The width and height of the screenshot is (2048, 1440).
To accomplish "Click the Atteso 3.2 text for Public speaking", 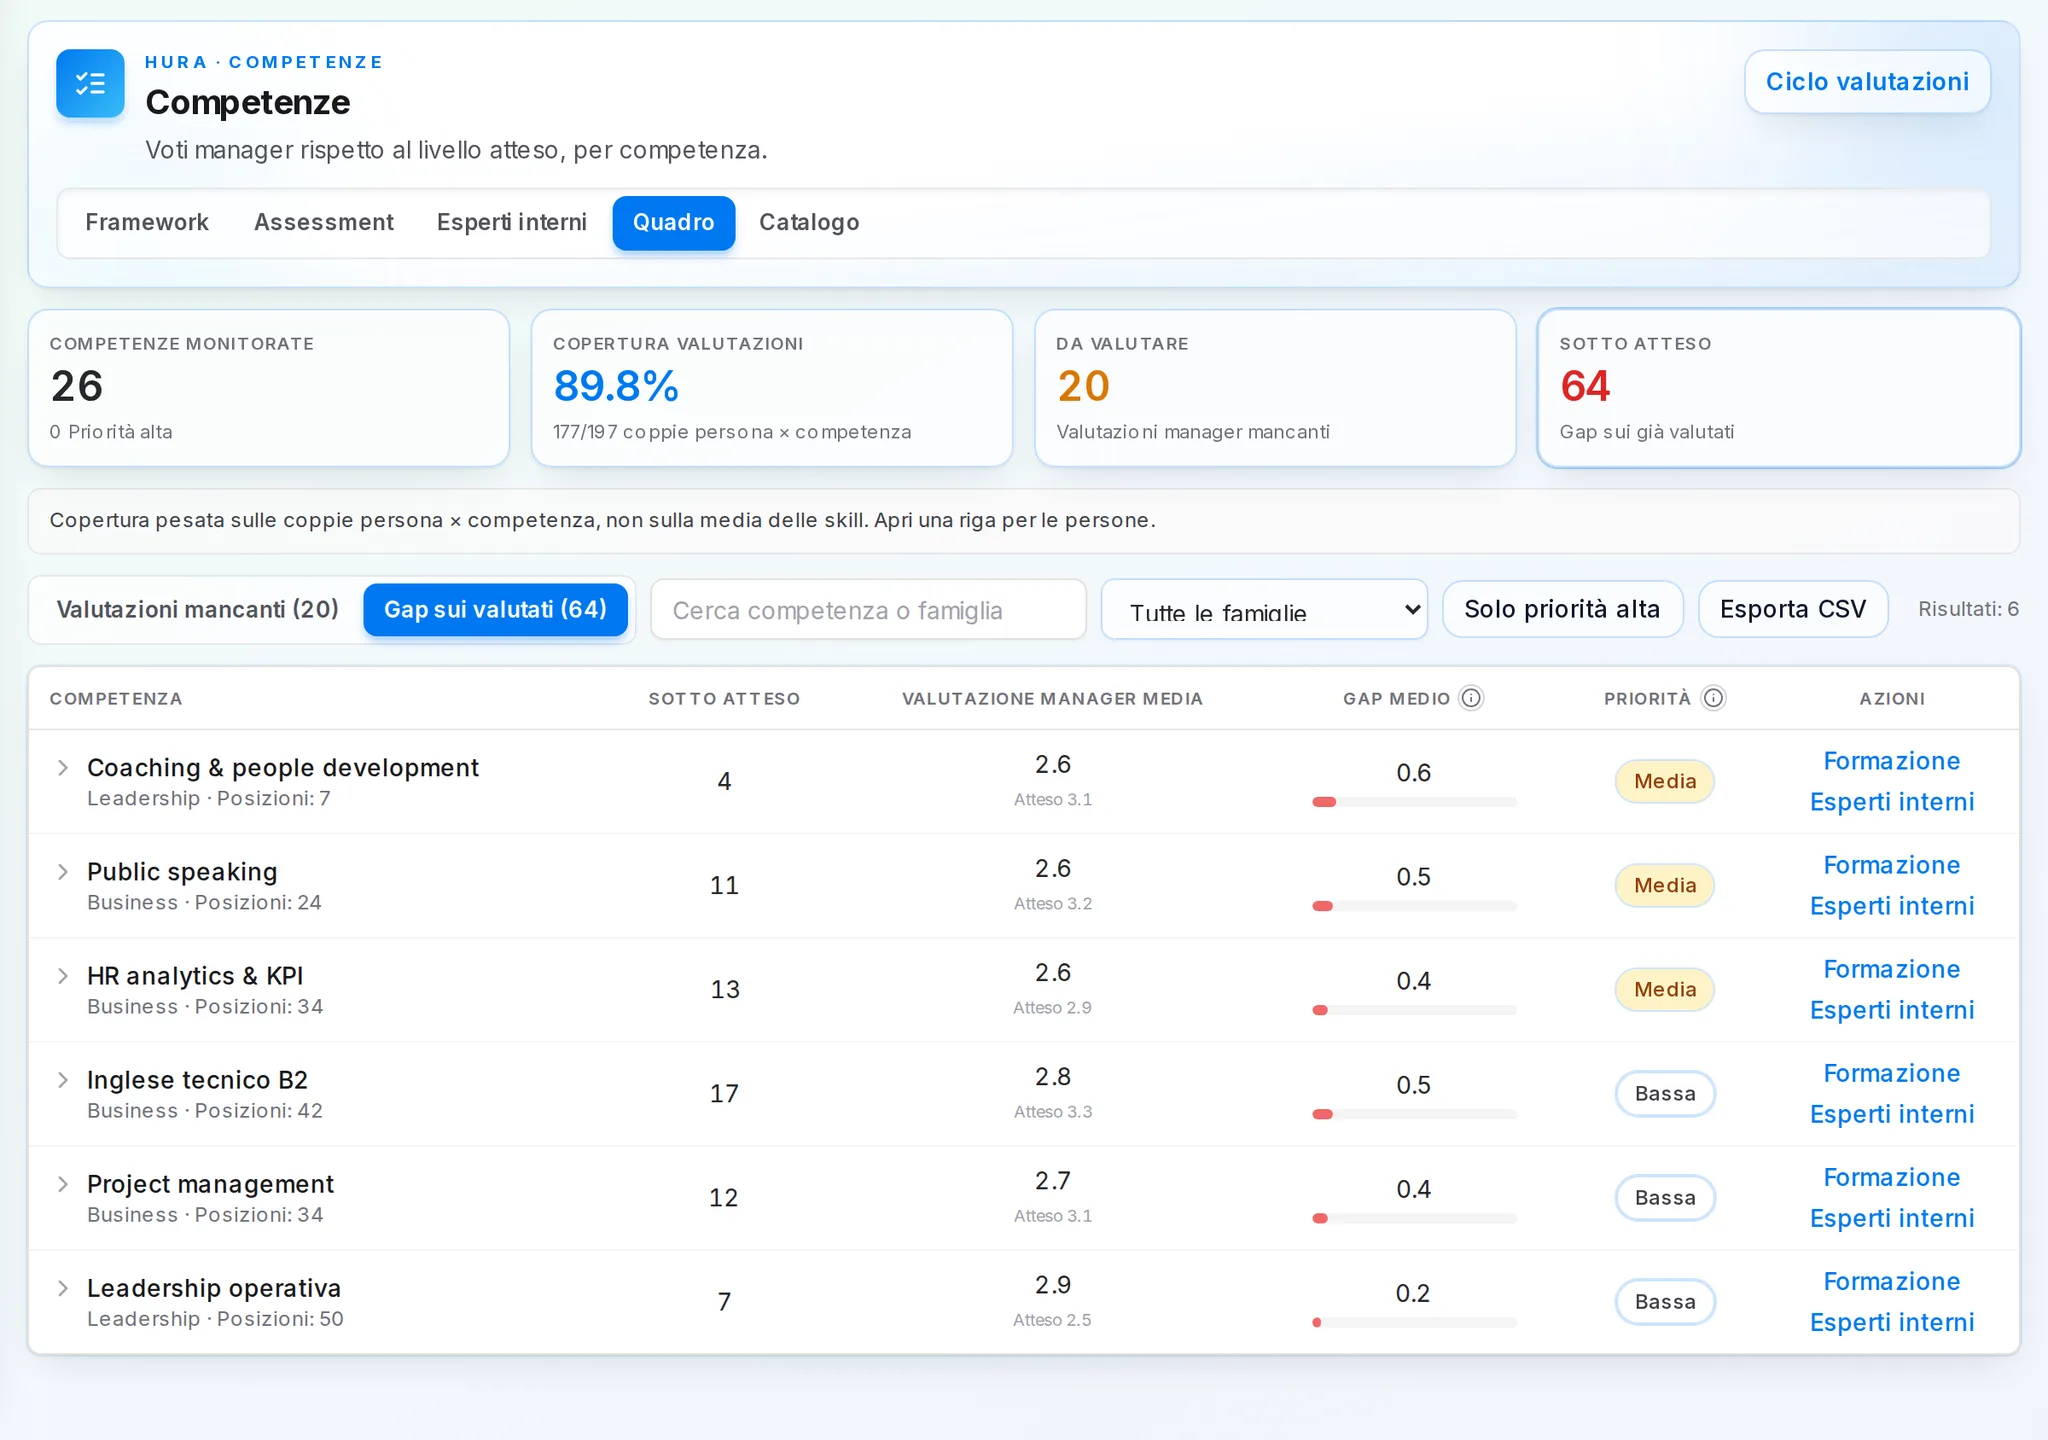I will [1053, 903].
